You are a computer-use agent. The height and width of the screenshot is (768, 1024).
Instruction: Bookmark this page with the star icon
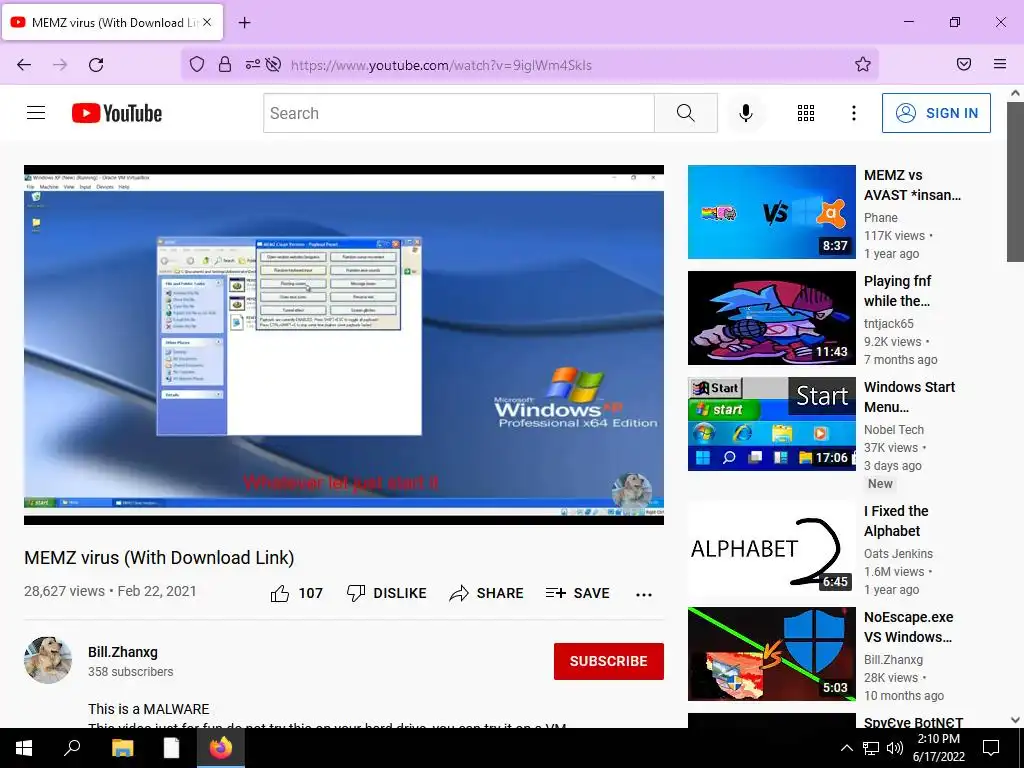point(863,64)
